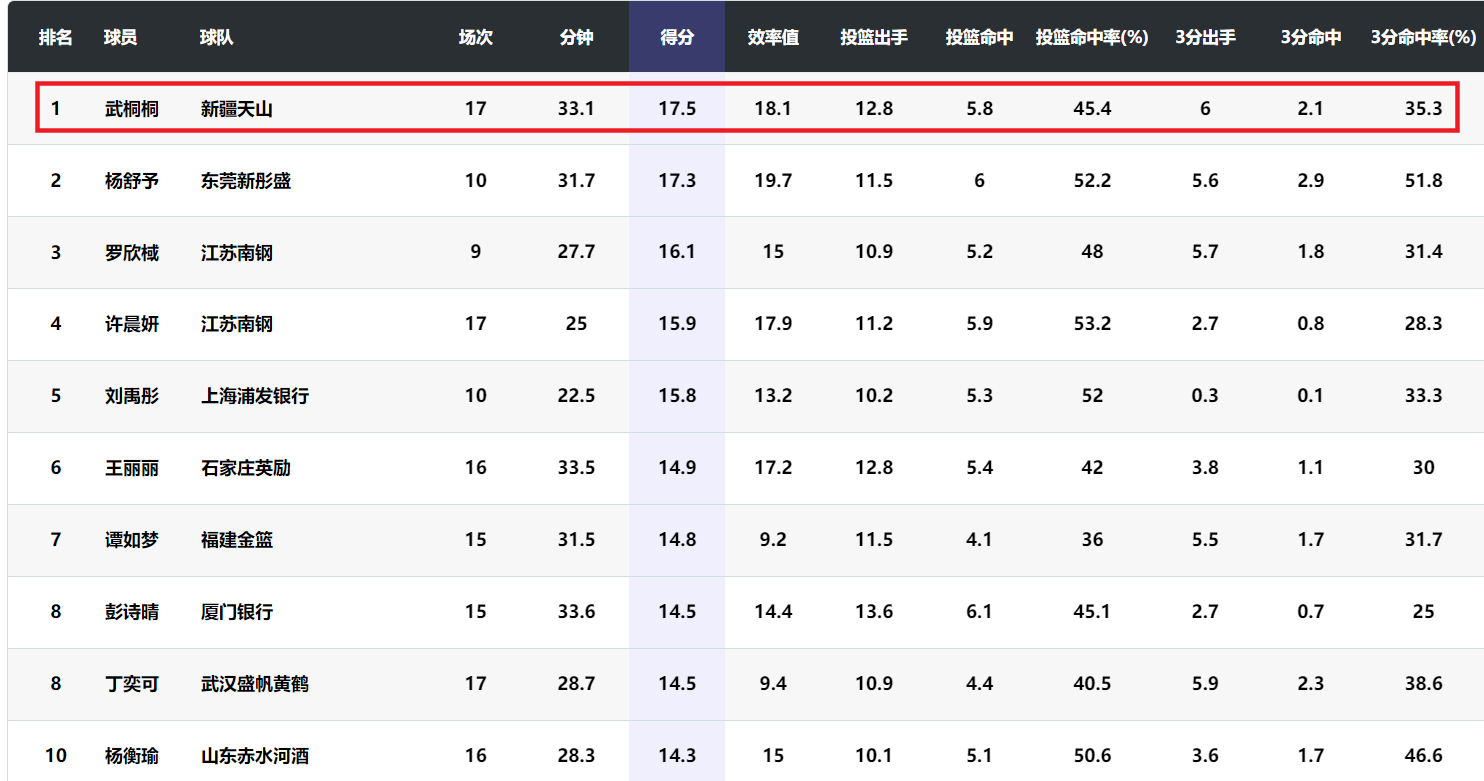Open player 武桐桐's profile

click(132, 109)
